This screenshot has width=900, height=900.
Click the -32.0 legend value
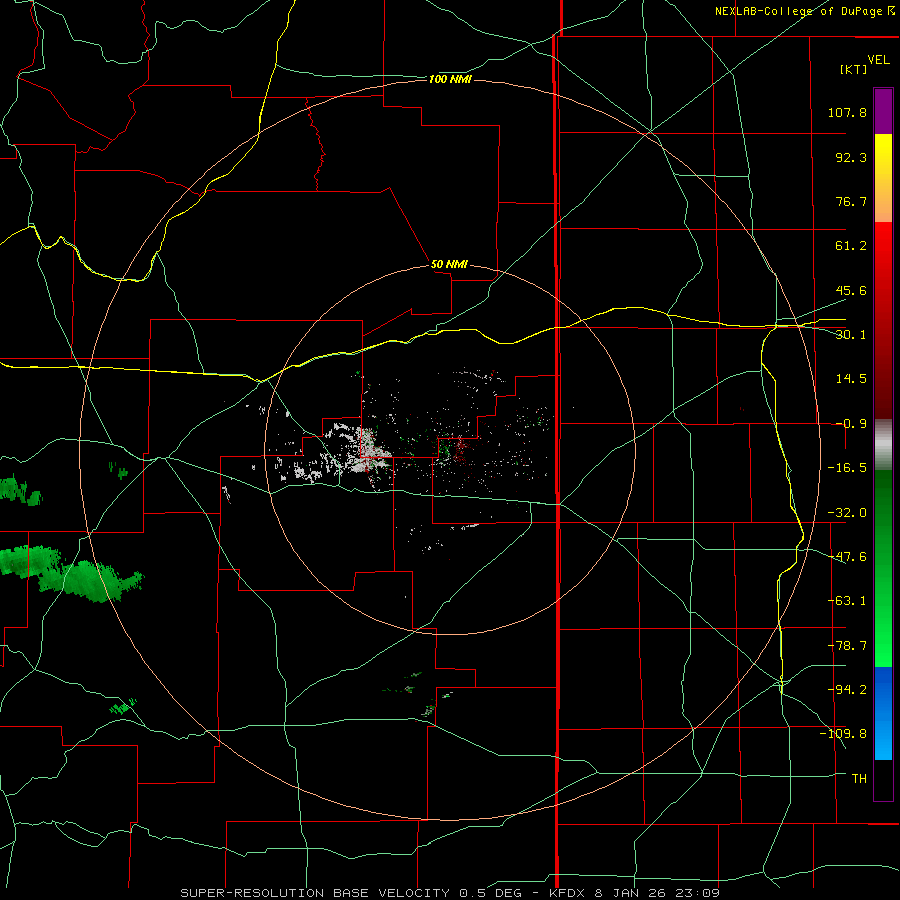[847, 513]
